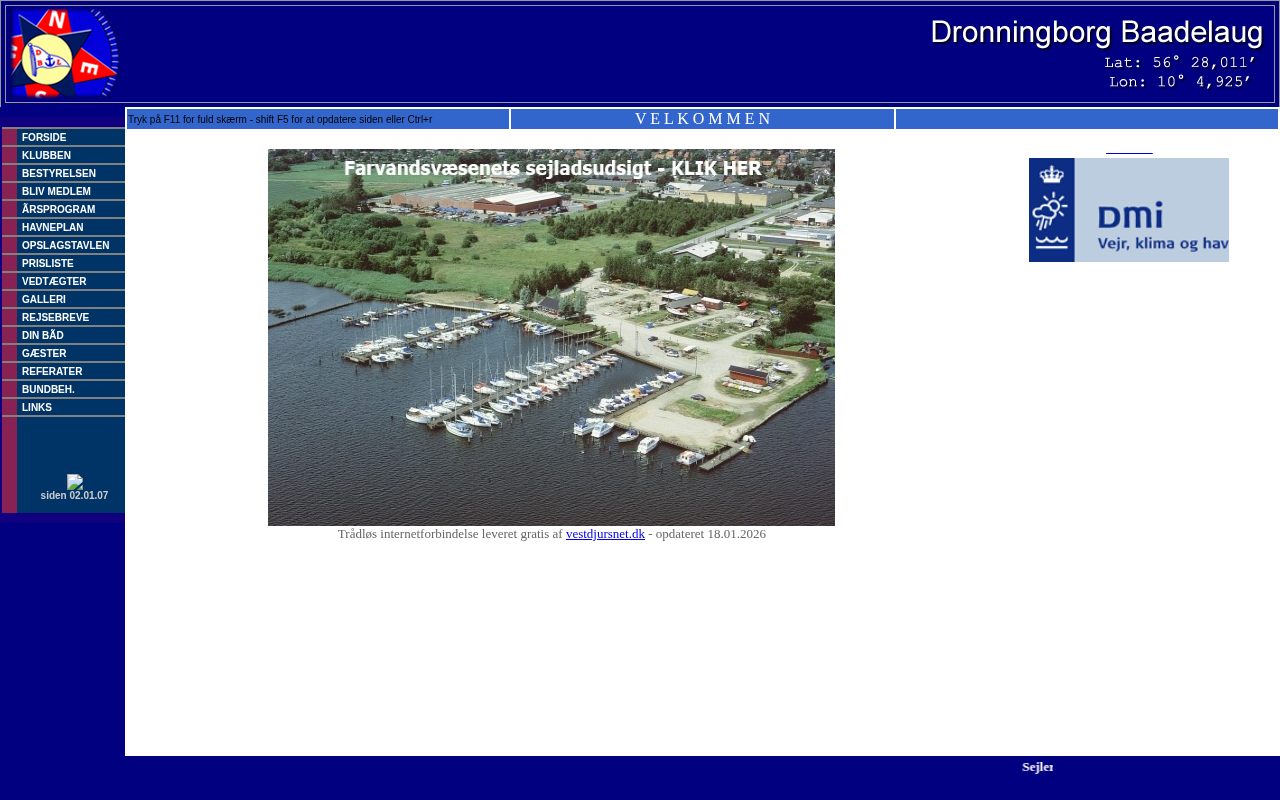Click the Dronningborg Baadelaug title banner
The height and width of the screenshot is (800, 1280).
click(x=1096, y=53)
